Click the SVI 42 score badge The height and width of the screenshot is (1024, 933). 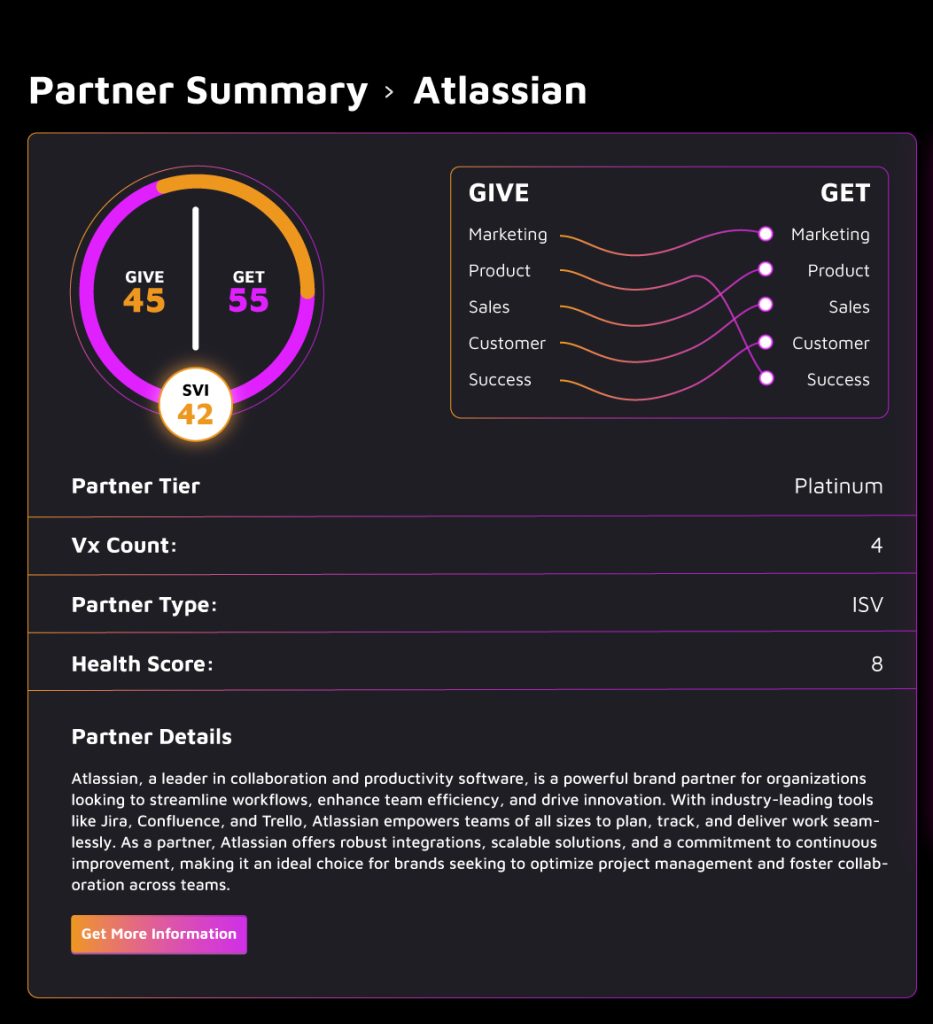pos(196,404)
